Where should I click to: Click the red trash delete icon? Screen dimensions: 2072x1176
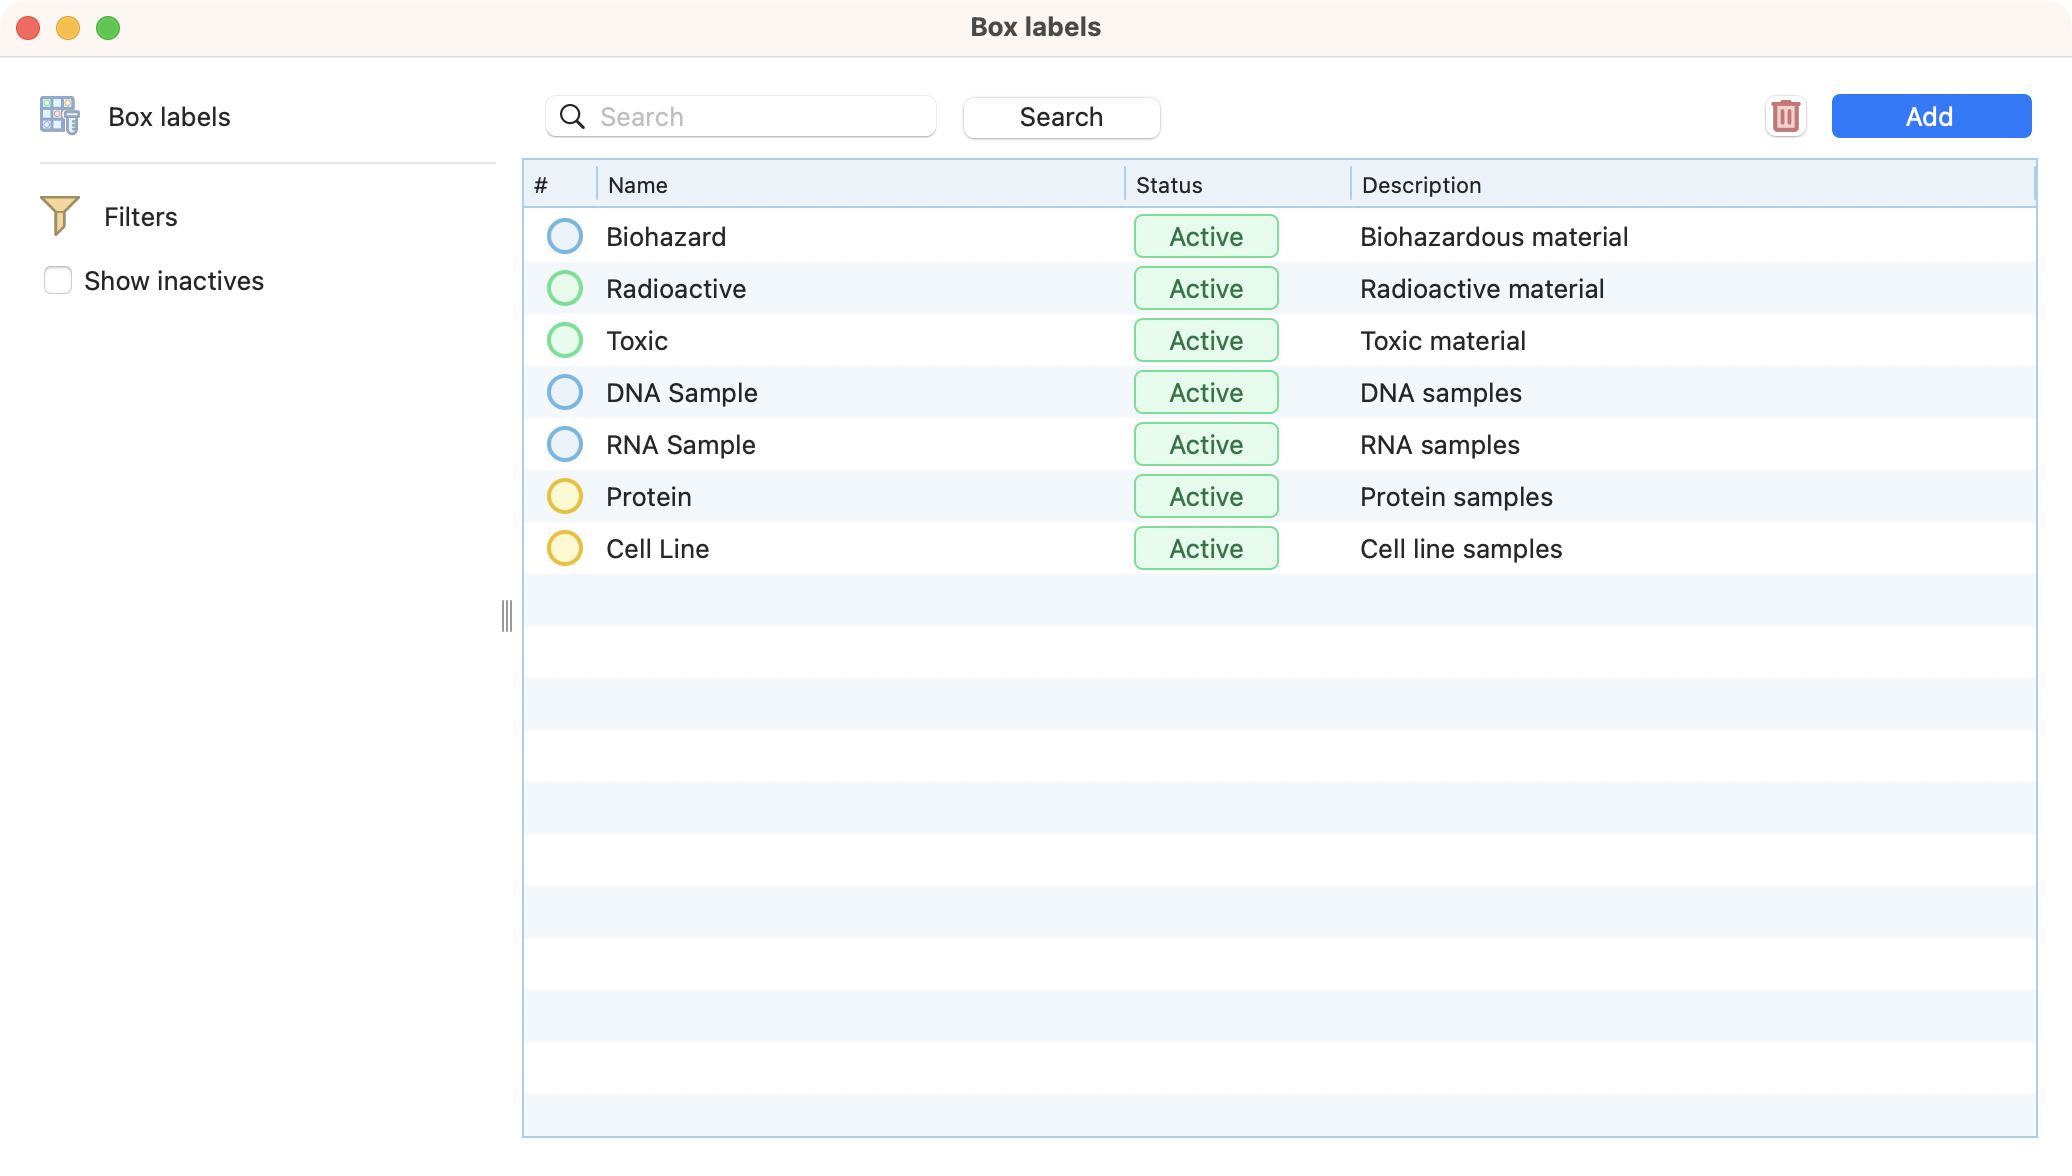(x=1785, y=116)
